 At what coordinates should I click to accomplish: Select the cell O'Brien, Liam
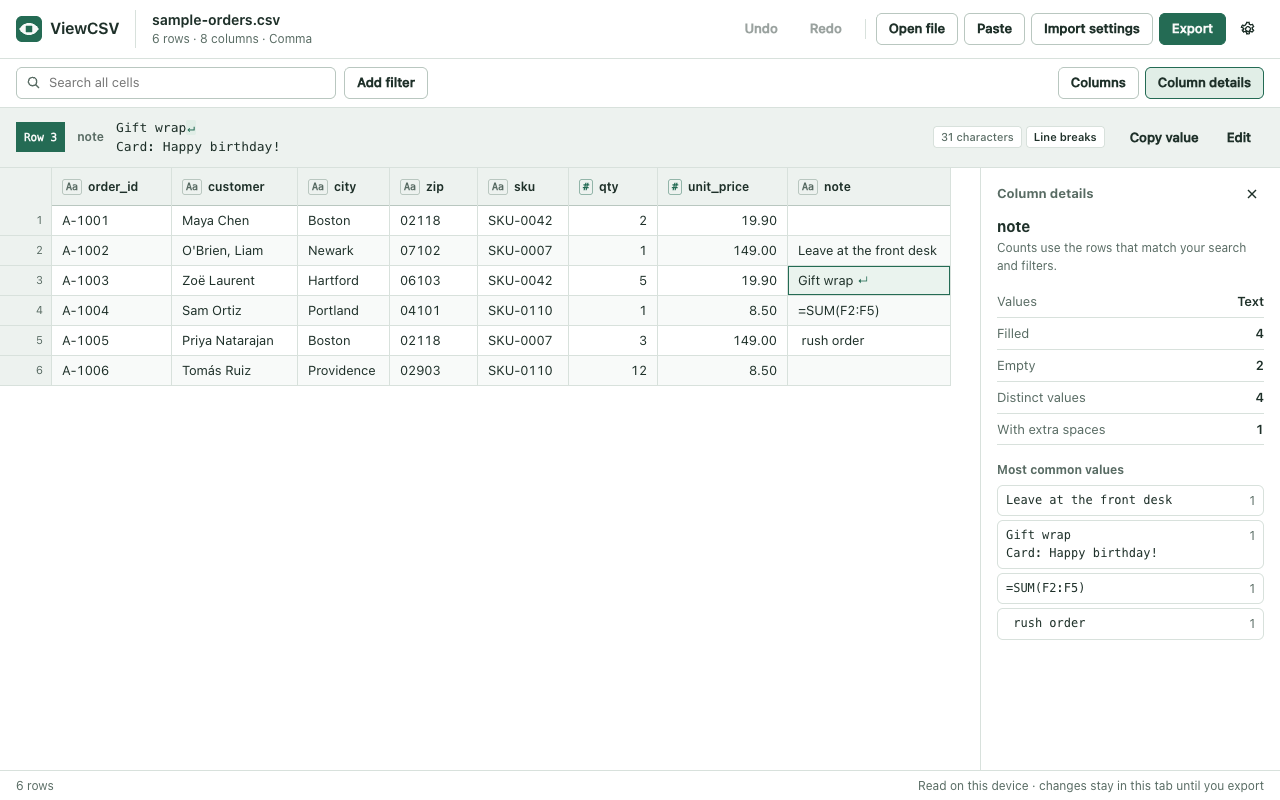point(235,251)
